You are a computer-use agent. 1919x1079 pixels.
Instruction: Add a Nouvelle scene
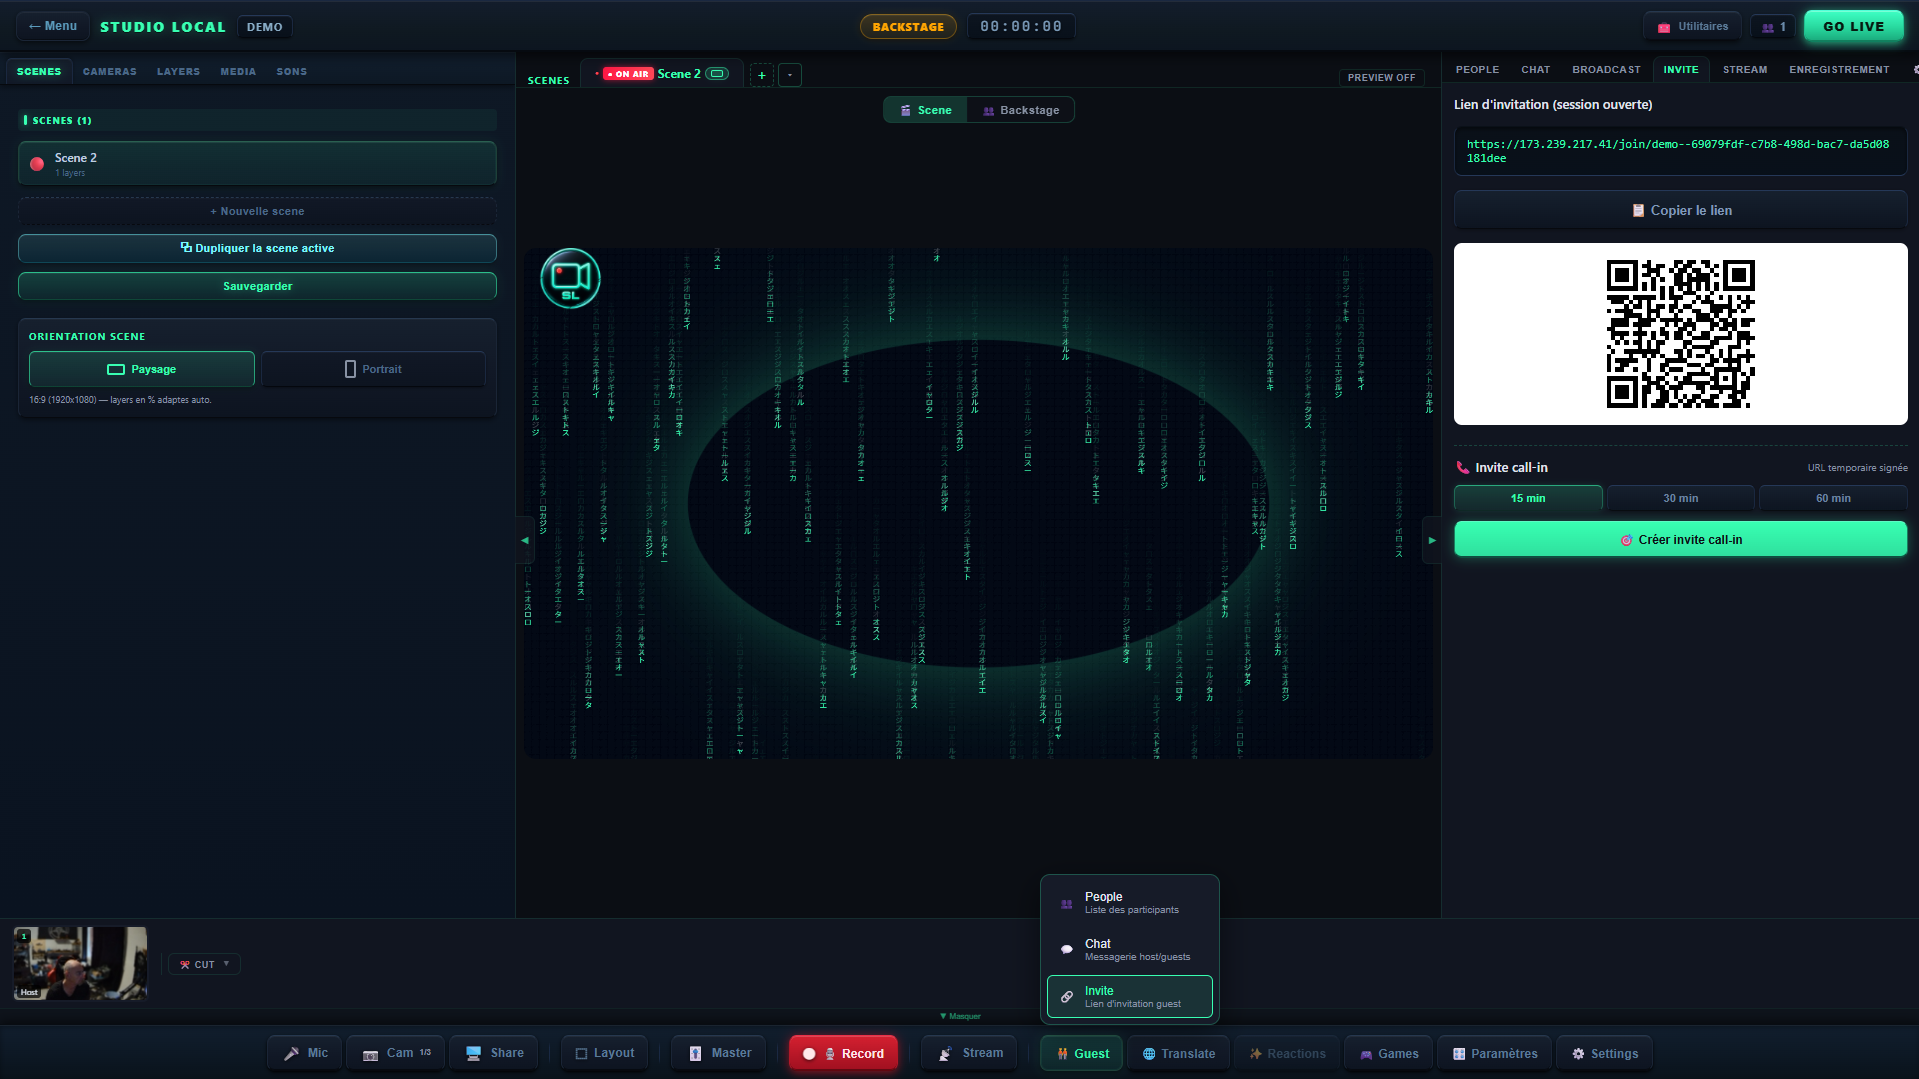pos(257,211)
